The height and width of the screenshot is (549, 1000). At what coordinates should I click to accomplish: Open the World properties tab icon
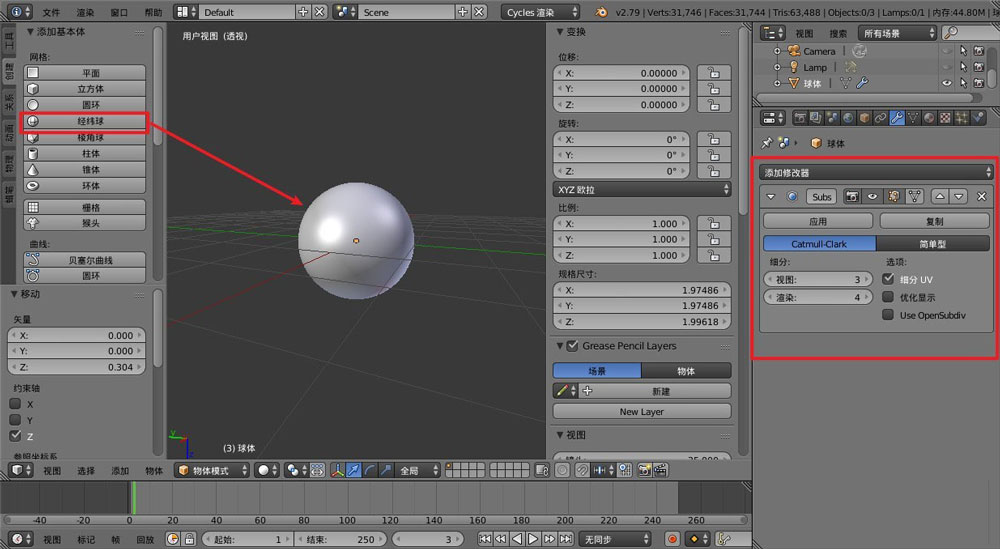[848, 118]
